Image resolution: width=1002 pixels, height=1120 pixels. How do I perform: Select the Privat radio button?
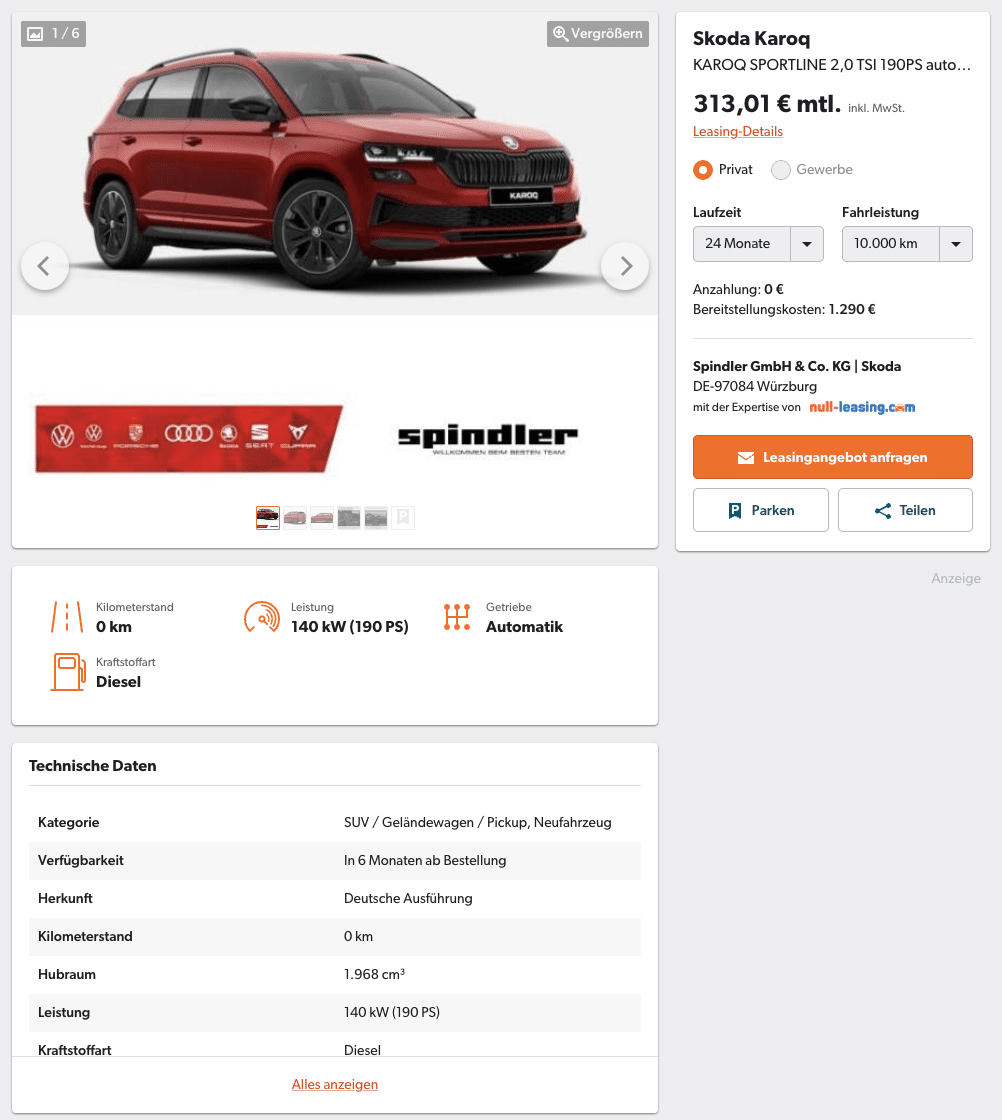click(x=703, y=169)
